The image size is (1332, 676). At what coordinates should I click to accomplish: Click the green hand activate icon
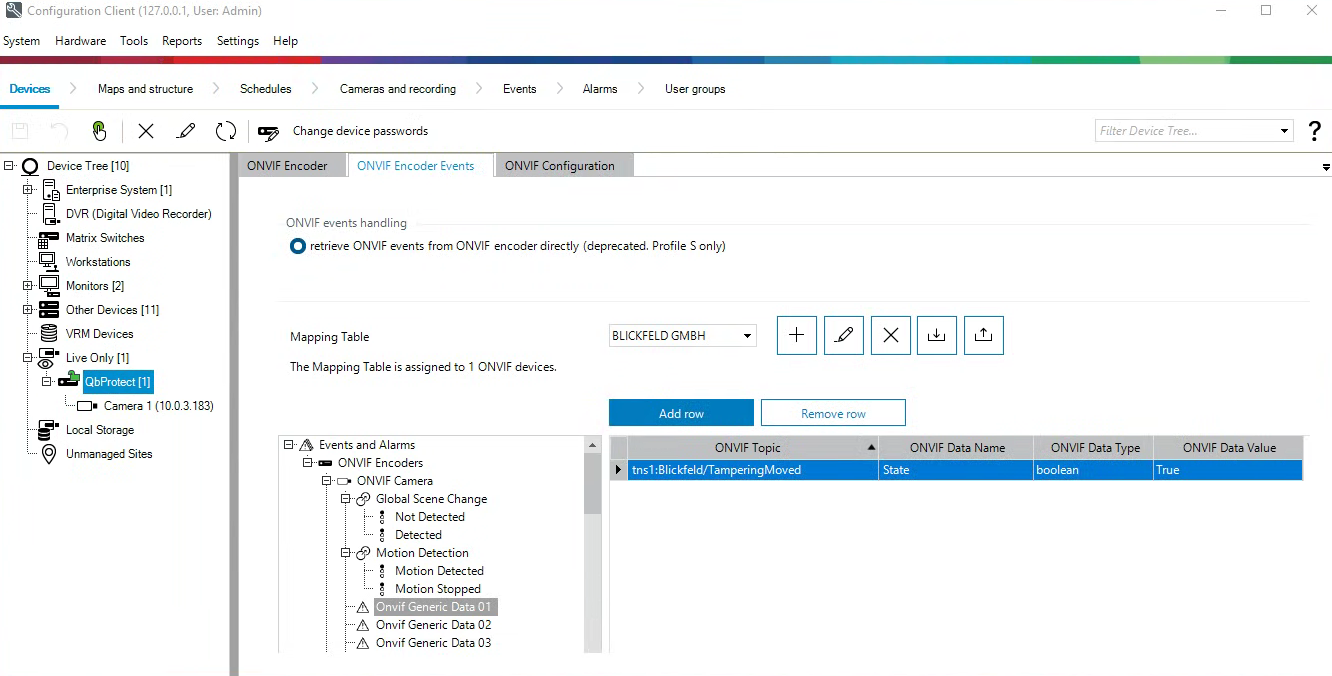tap(99, 131)
